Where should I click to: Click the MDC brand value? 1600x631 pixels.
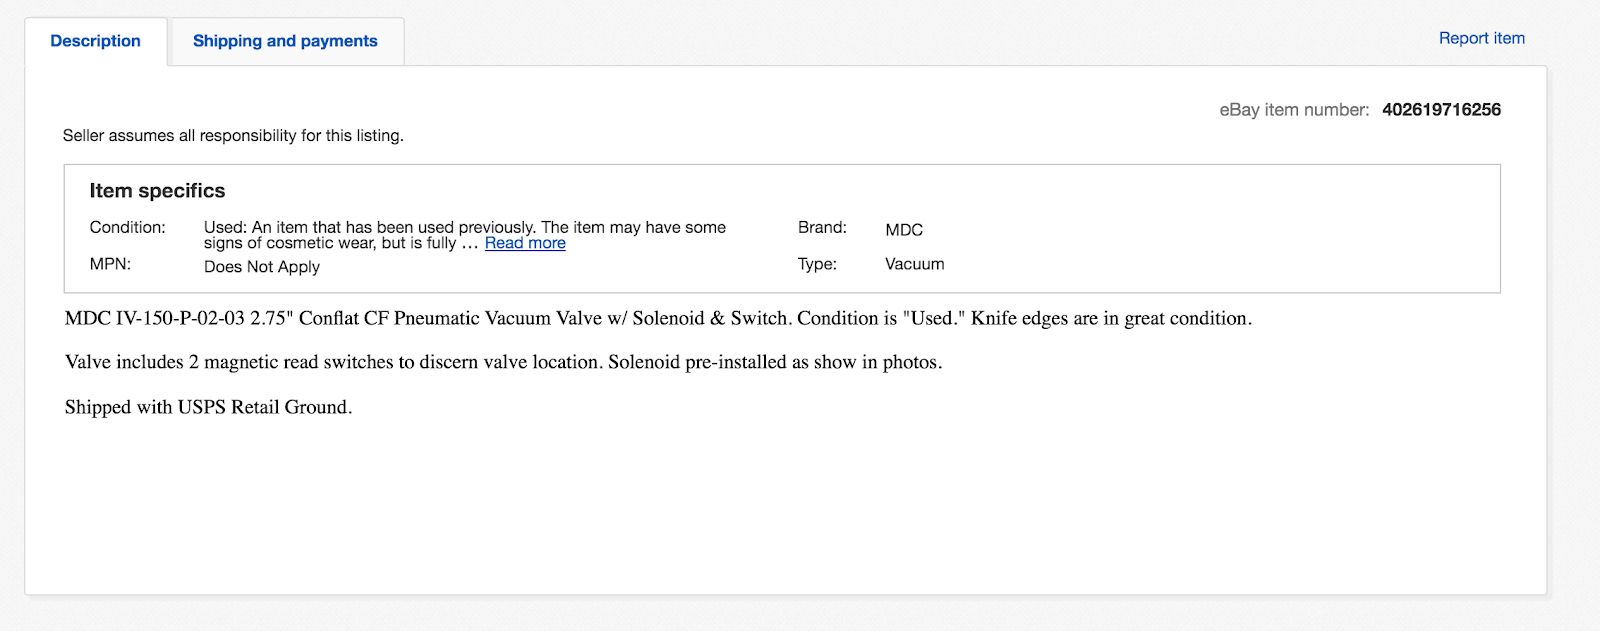tap(904, 230)
